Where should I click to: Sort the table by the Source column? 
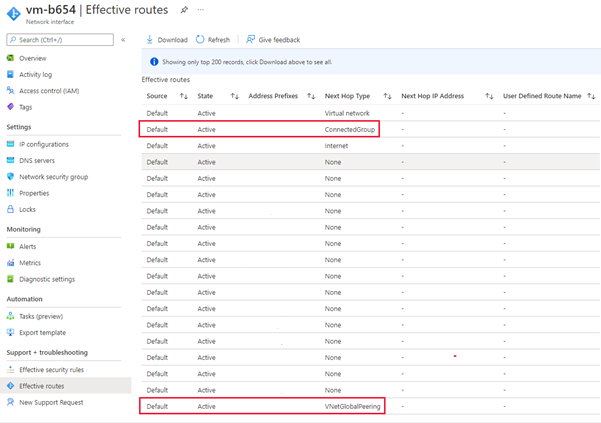[x=183, y=96]
